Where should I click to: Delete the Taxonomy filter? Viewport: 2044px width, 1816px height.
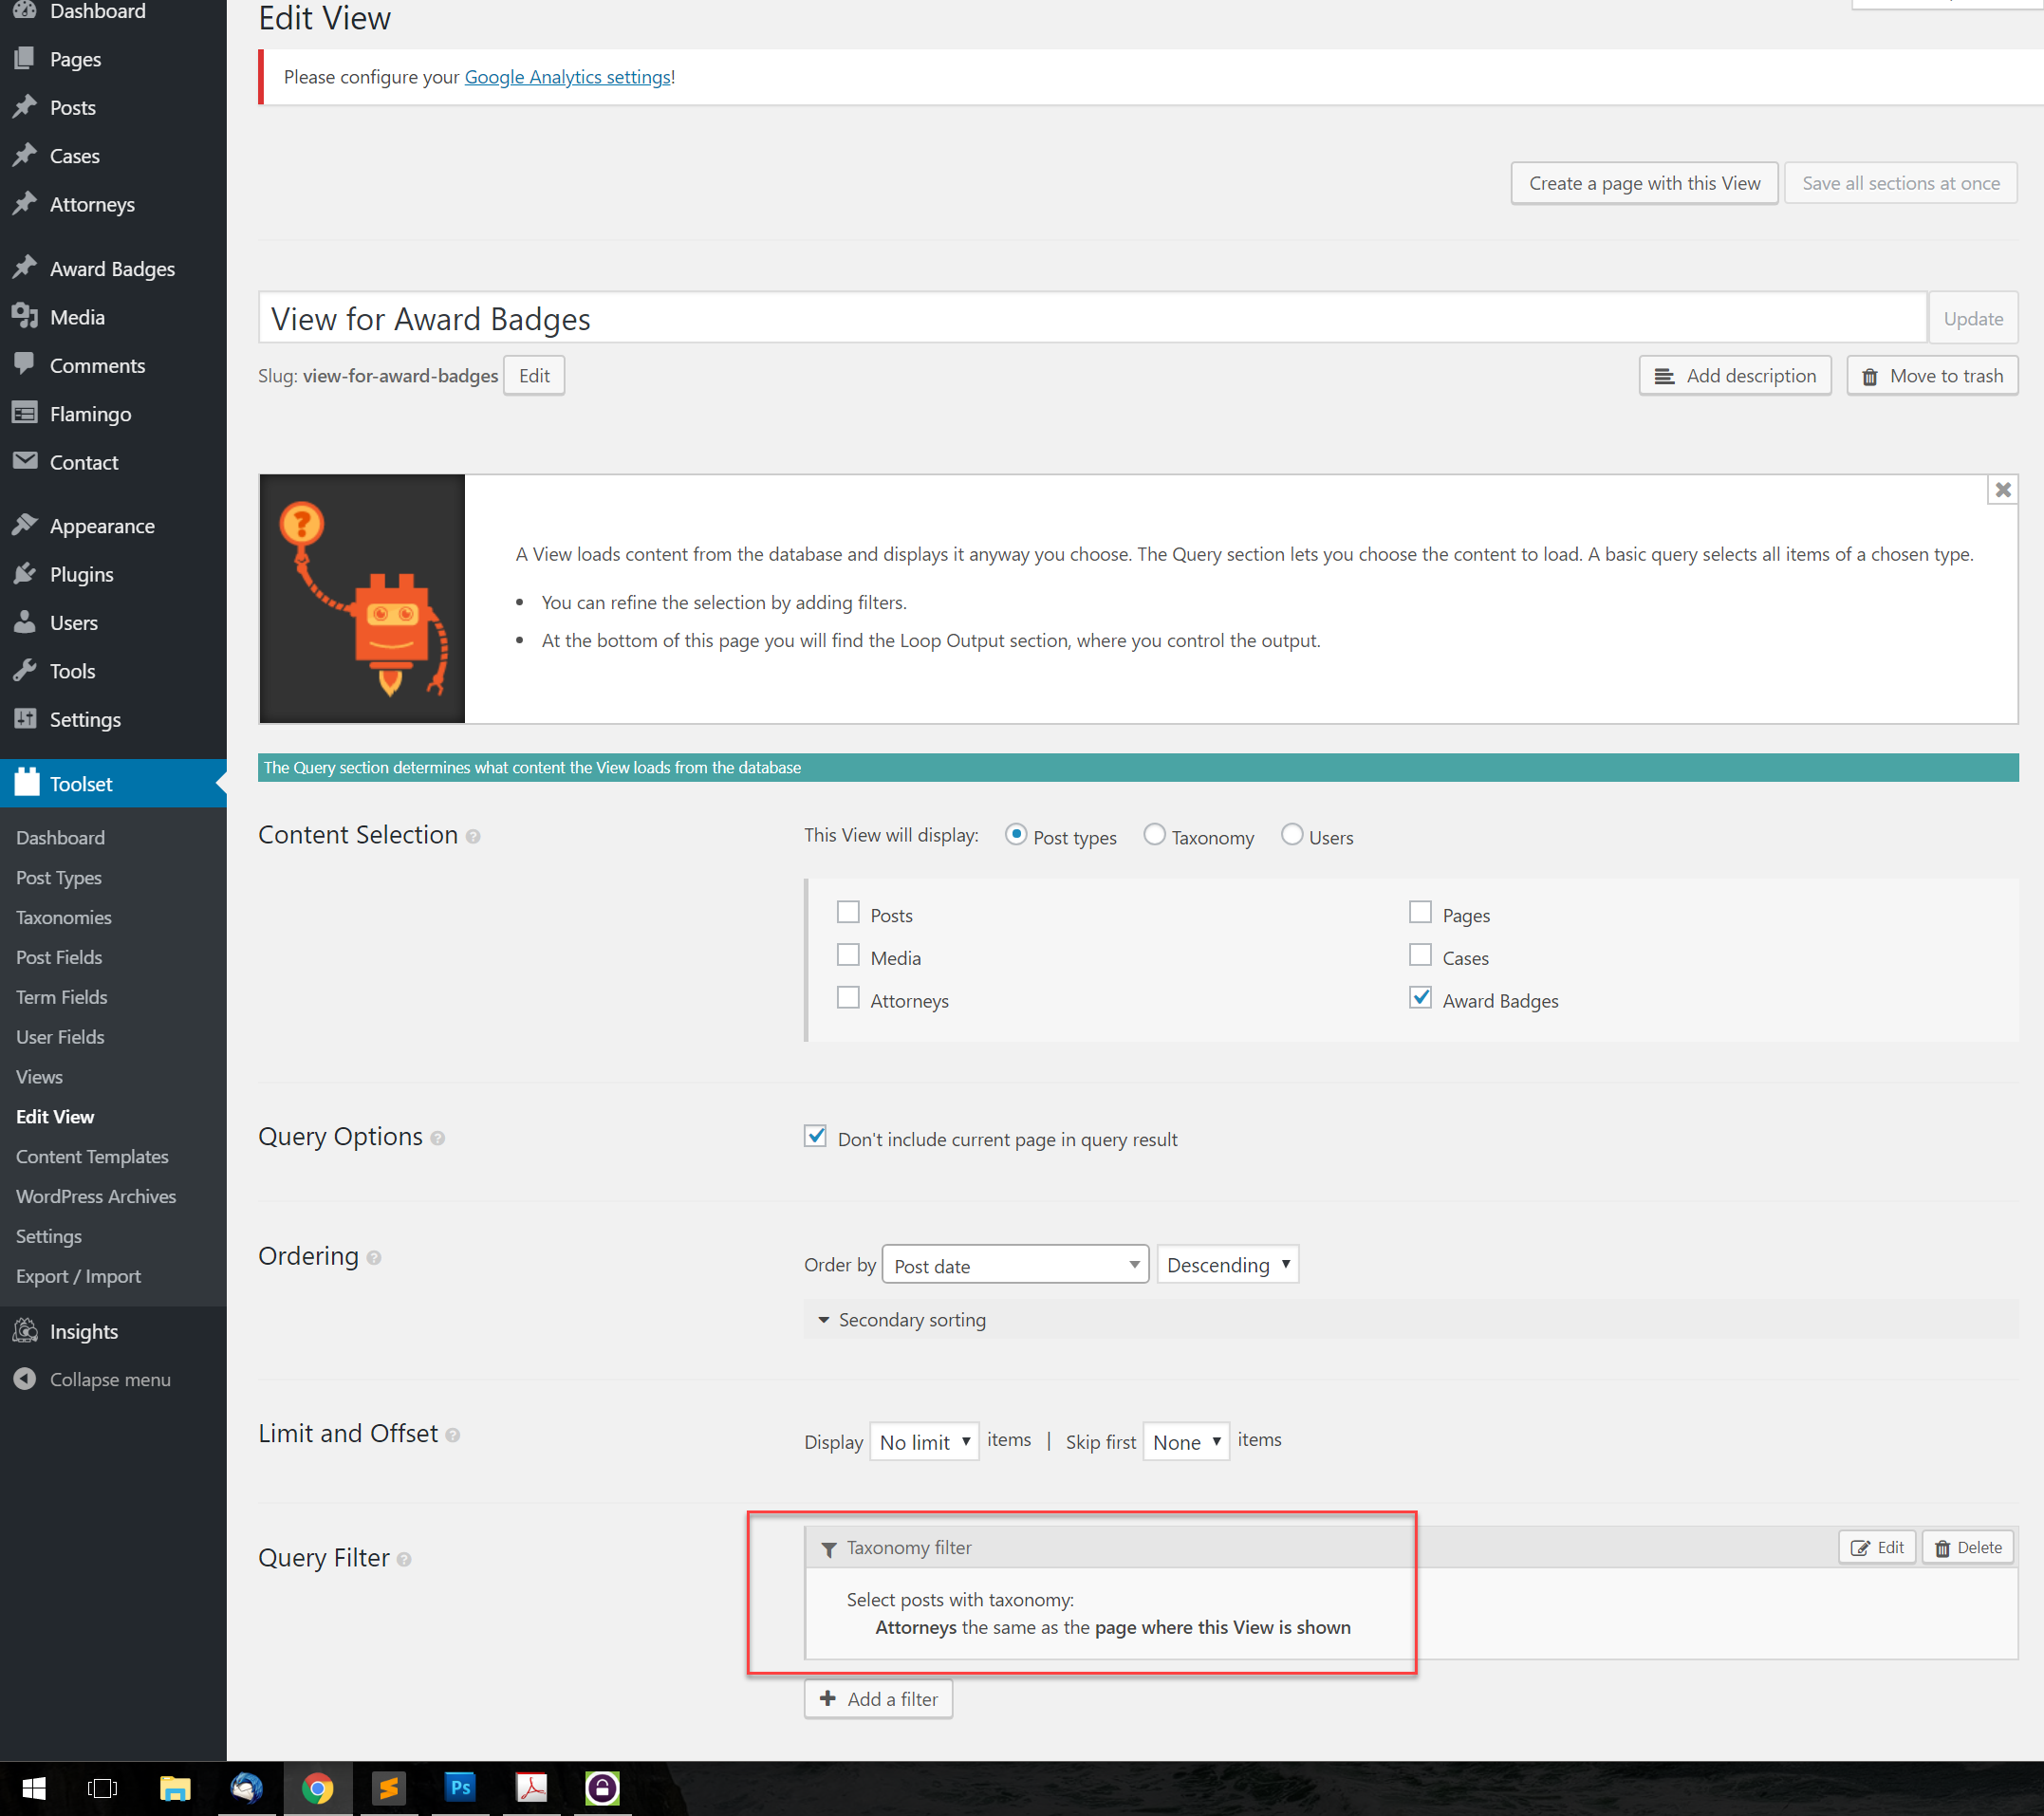1968,1548
